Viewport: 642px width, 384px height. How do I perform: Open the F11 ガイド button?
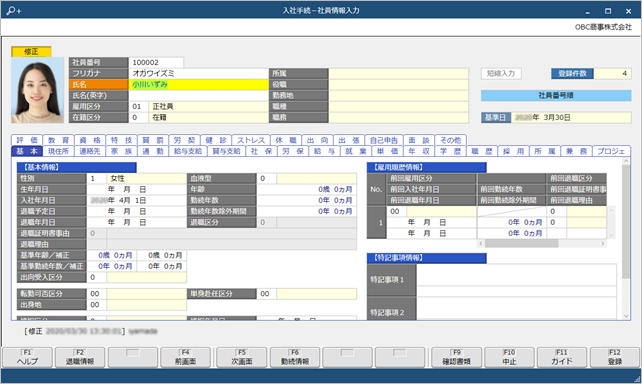tap(562, 357)
